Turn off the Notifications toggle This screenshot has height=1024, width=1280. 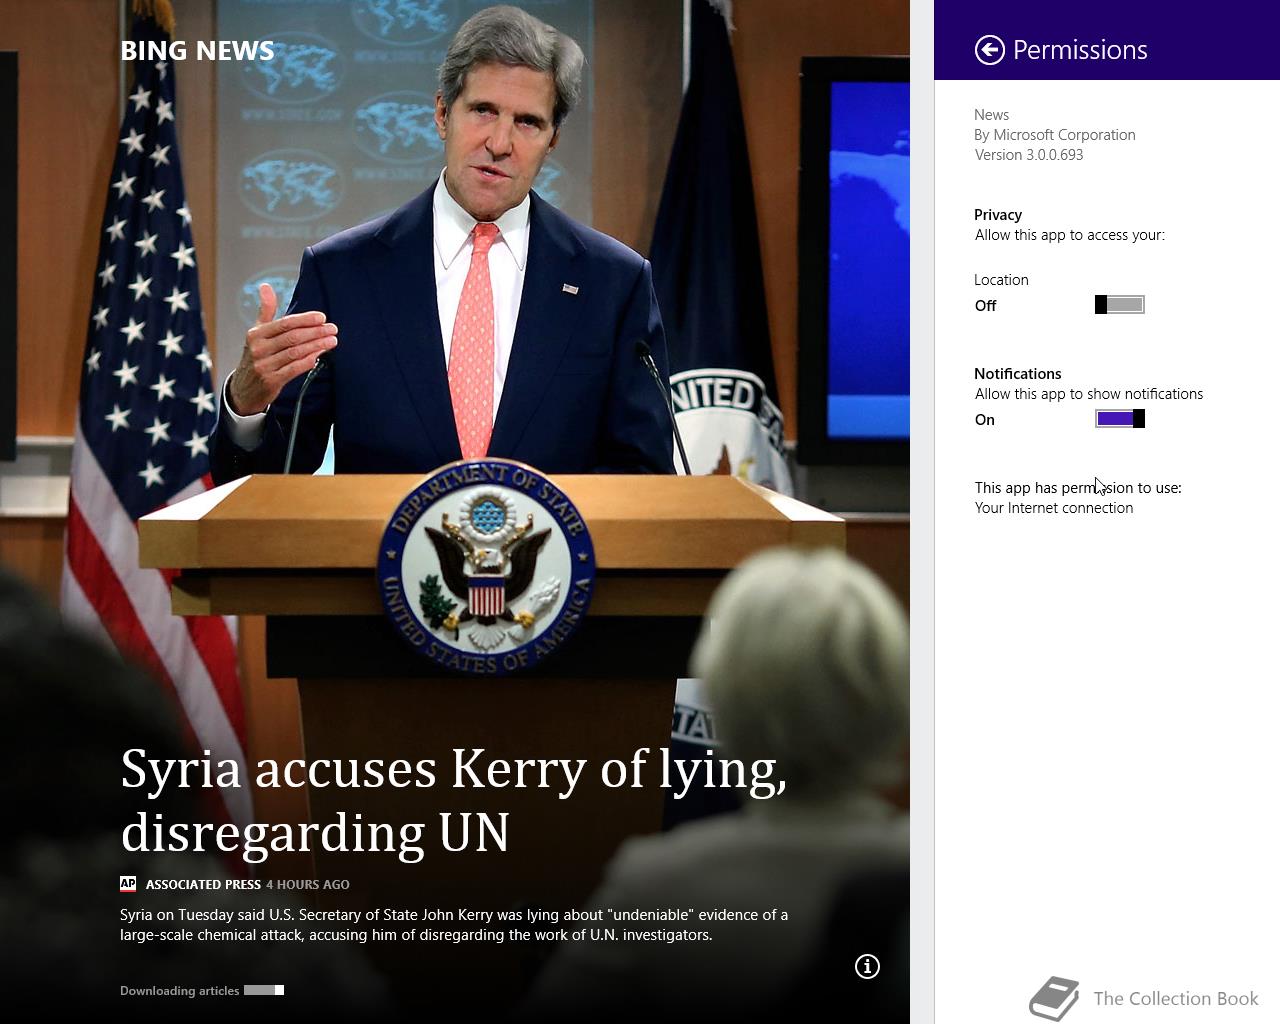[1120, 419]
